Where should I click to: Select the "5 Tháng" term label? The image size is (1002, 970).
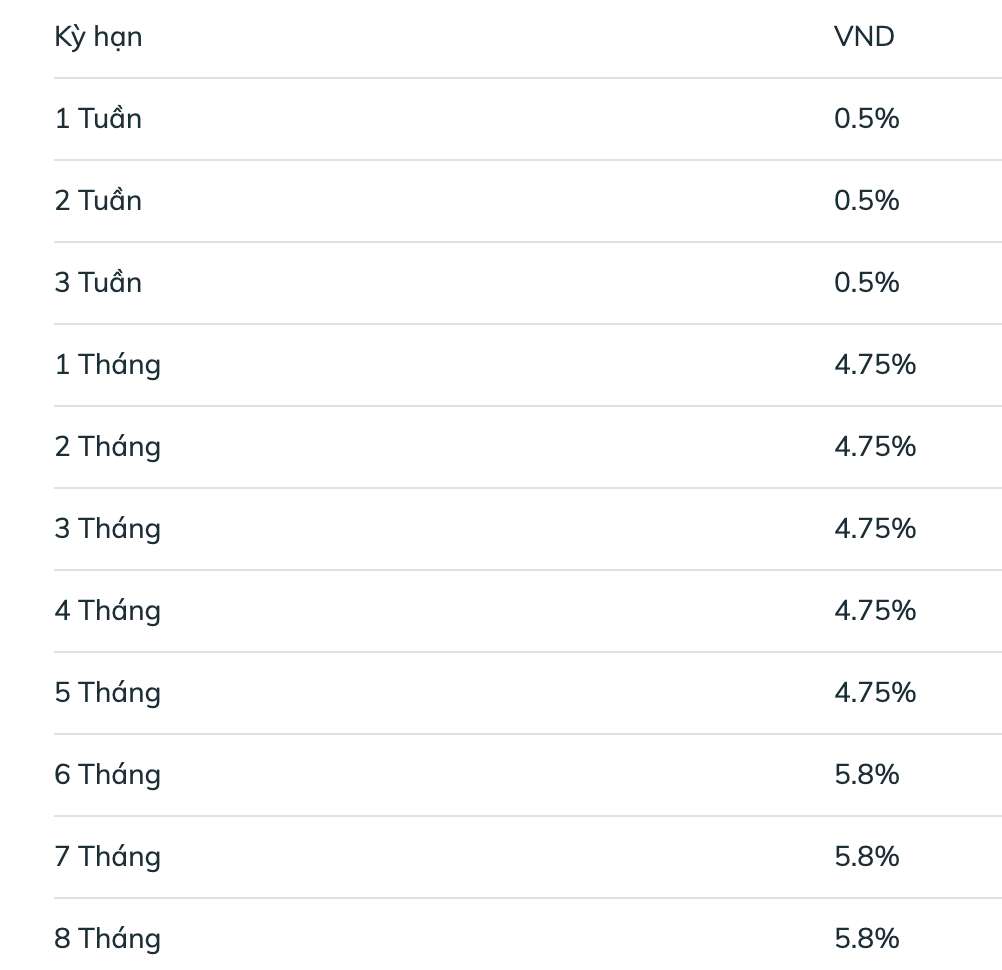click(107, 693)
